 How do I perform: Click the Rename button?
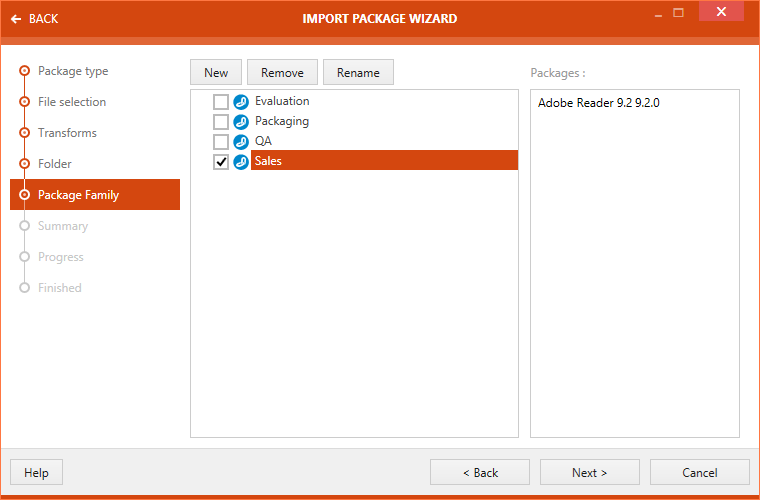point(358,73)
